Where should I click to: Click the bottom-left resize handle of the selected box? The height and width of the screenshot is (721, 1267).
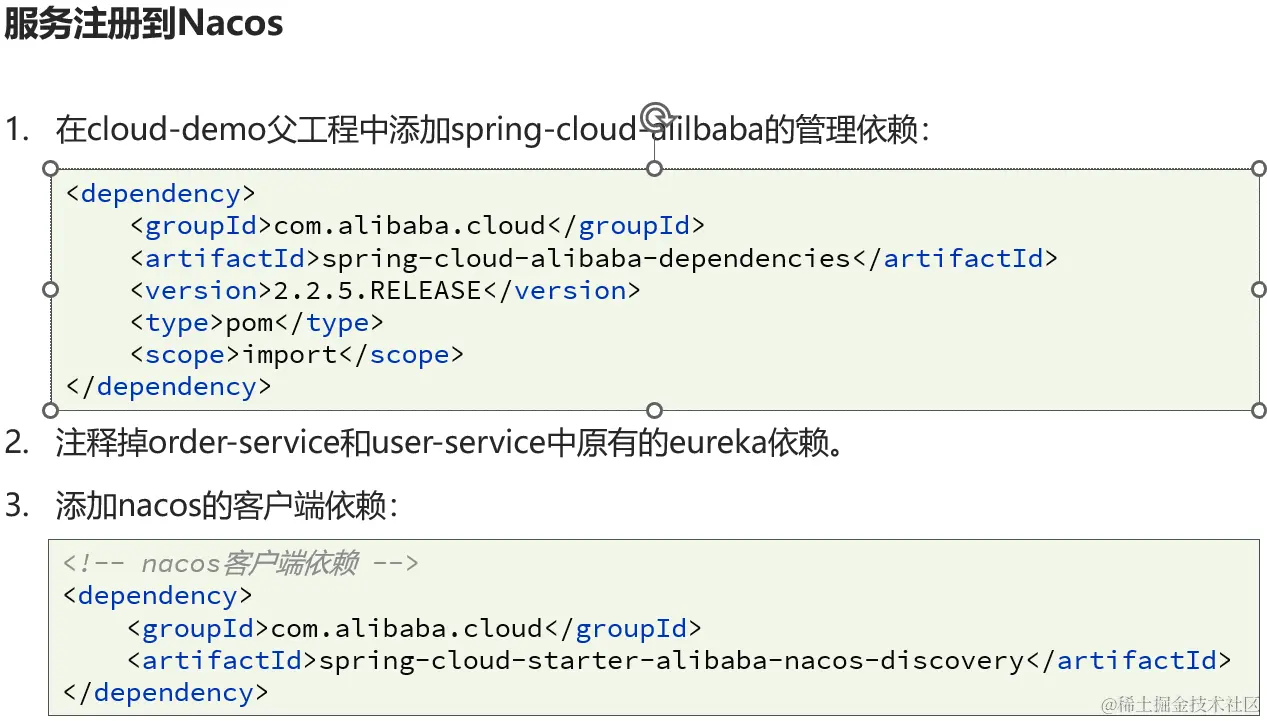(x=51, y=410)
